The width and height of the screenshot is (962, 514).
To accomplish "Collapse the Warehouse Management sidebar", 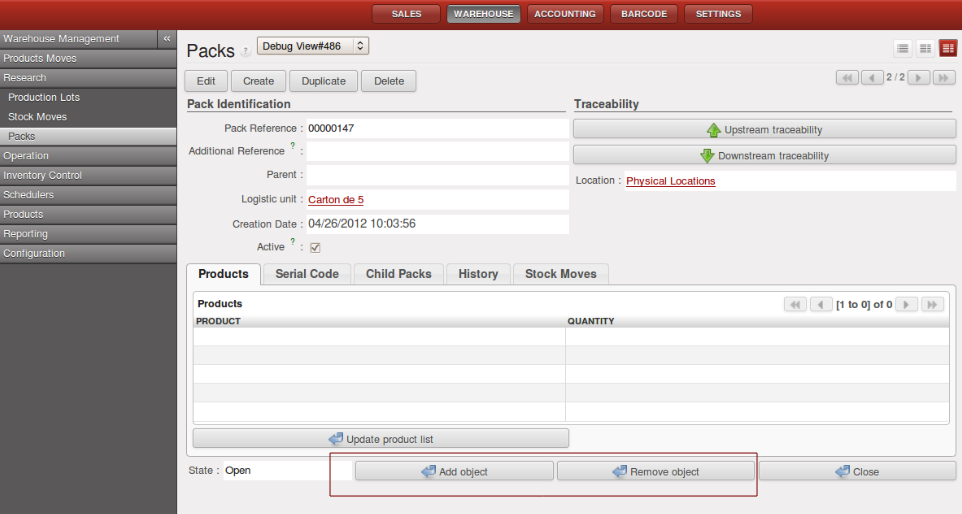I will click(x=167, y=39).
